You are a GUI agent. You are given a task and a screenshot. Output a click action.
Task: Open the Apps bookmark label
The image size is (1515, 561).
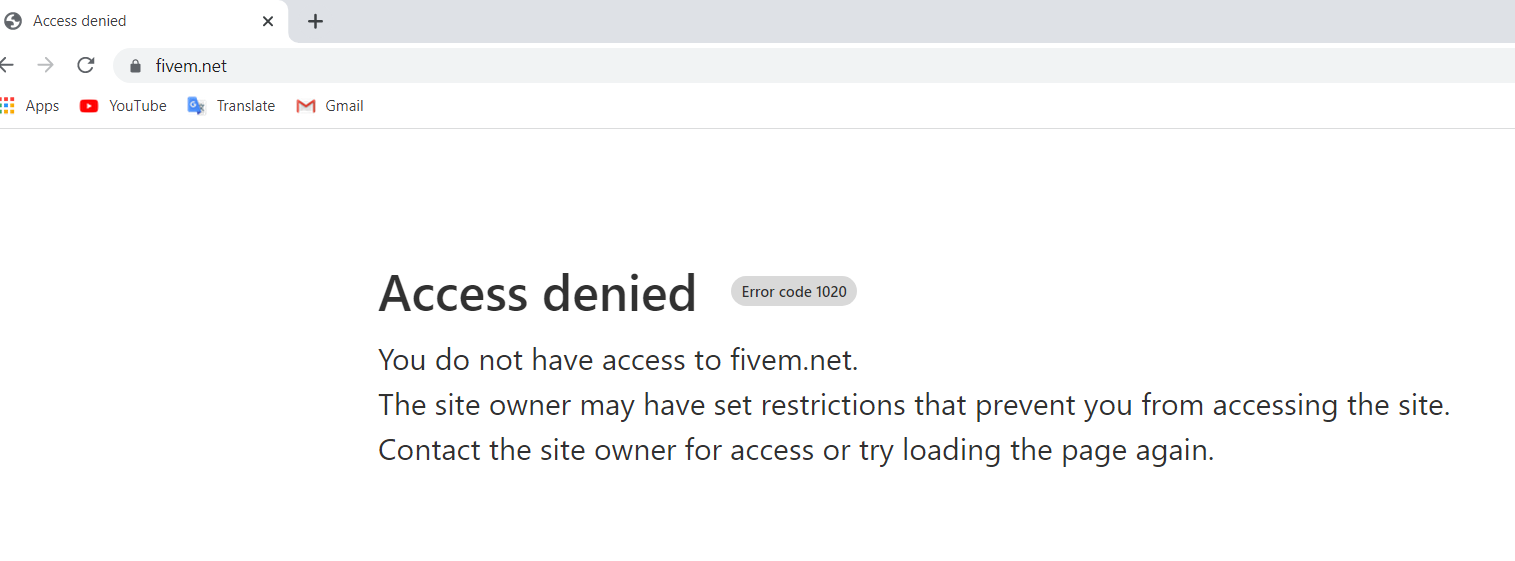pos(42,106)
